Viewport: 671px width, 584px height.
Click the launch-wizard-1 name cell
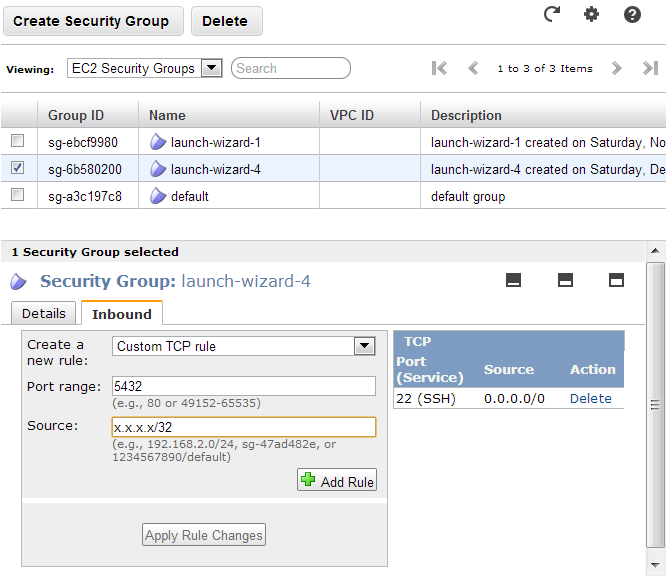(216, 142)
